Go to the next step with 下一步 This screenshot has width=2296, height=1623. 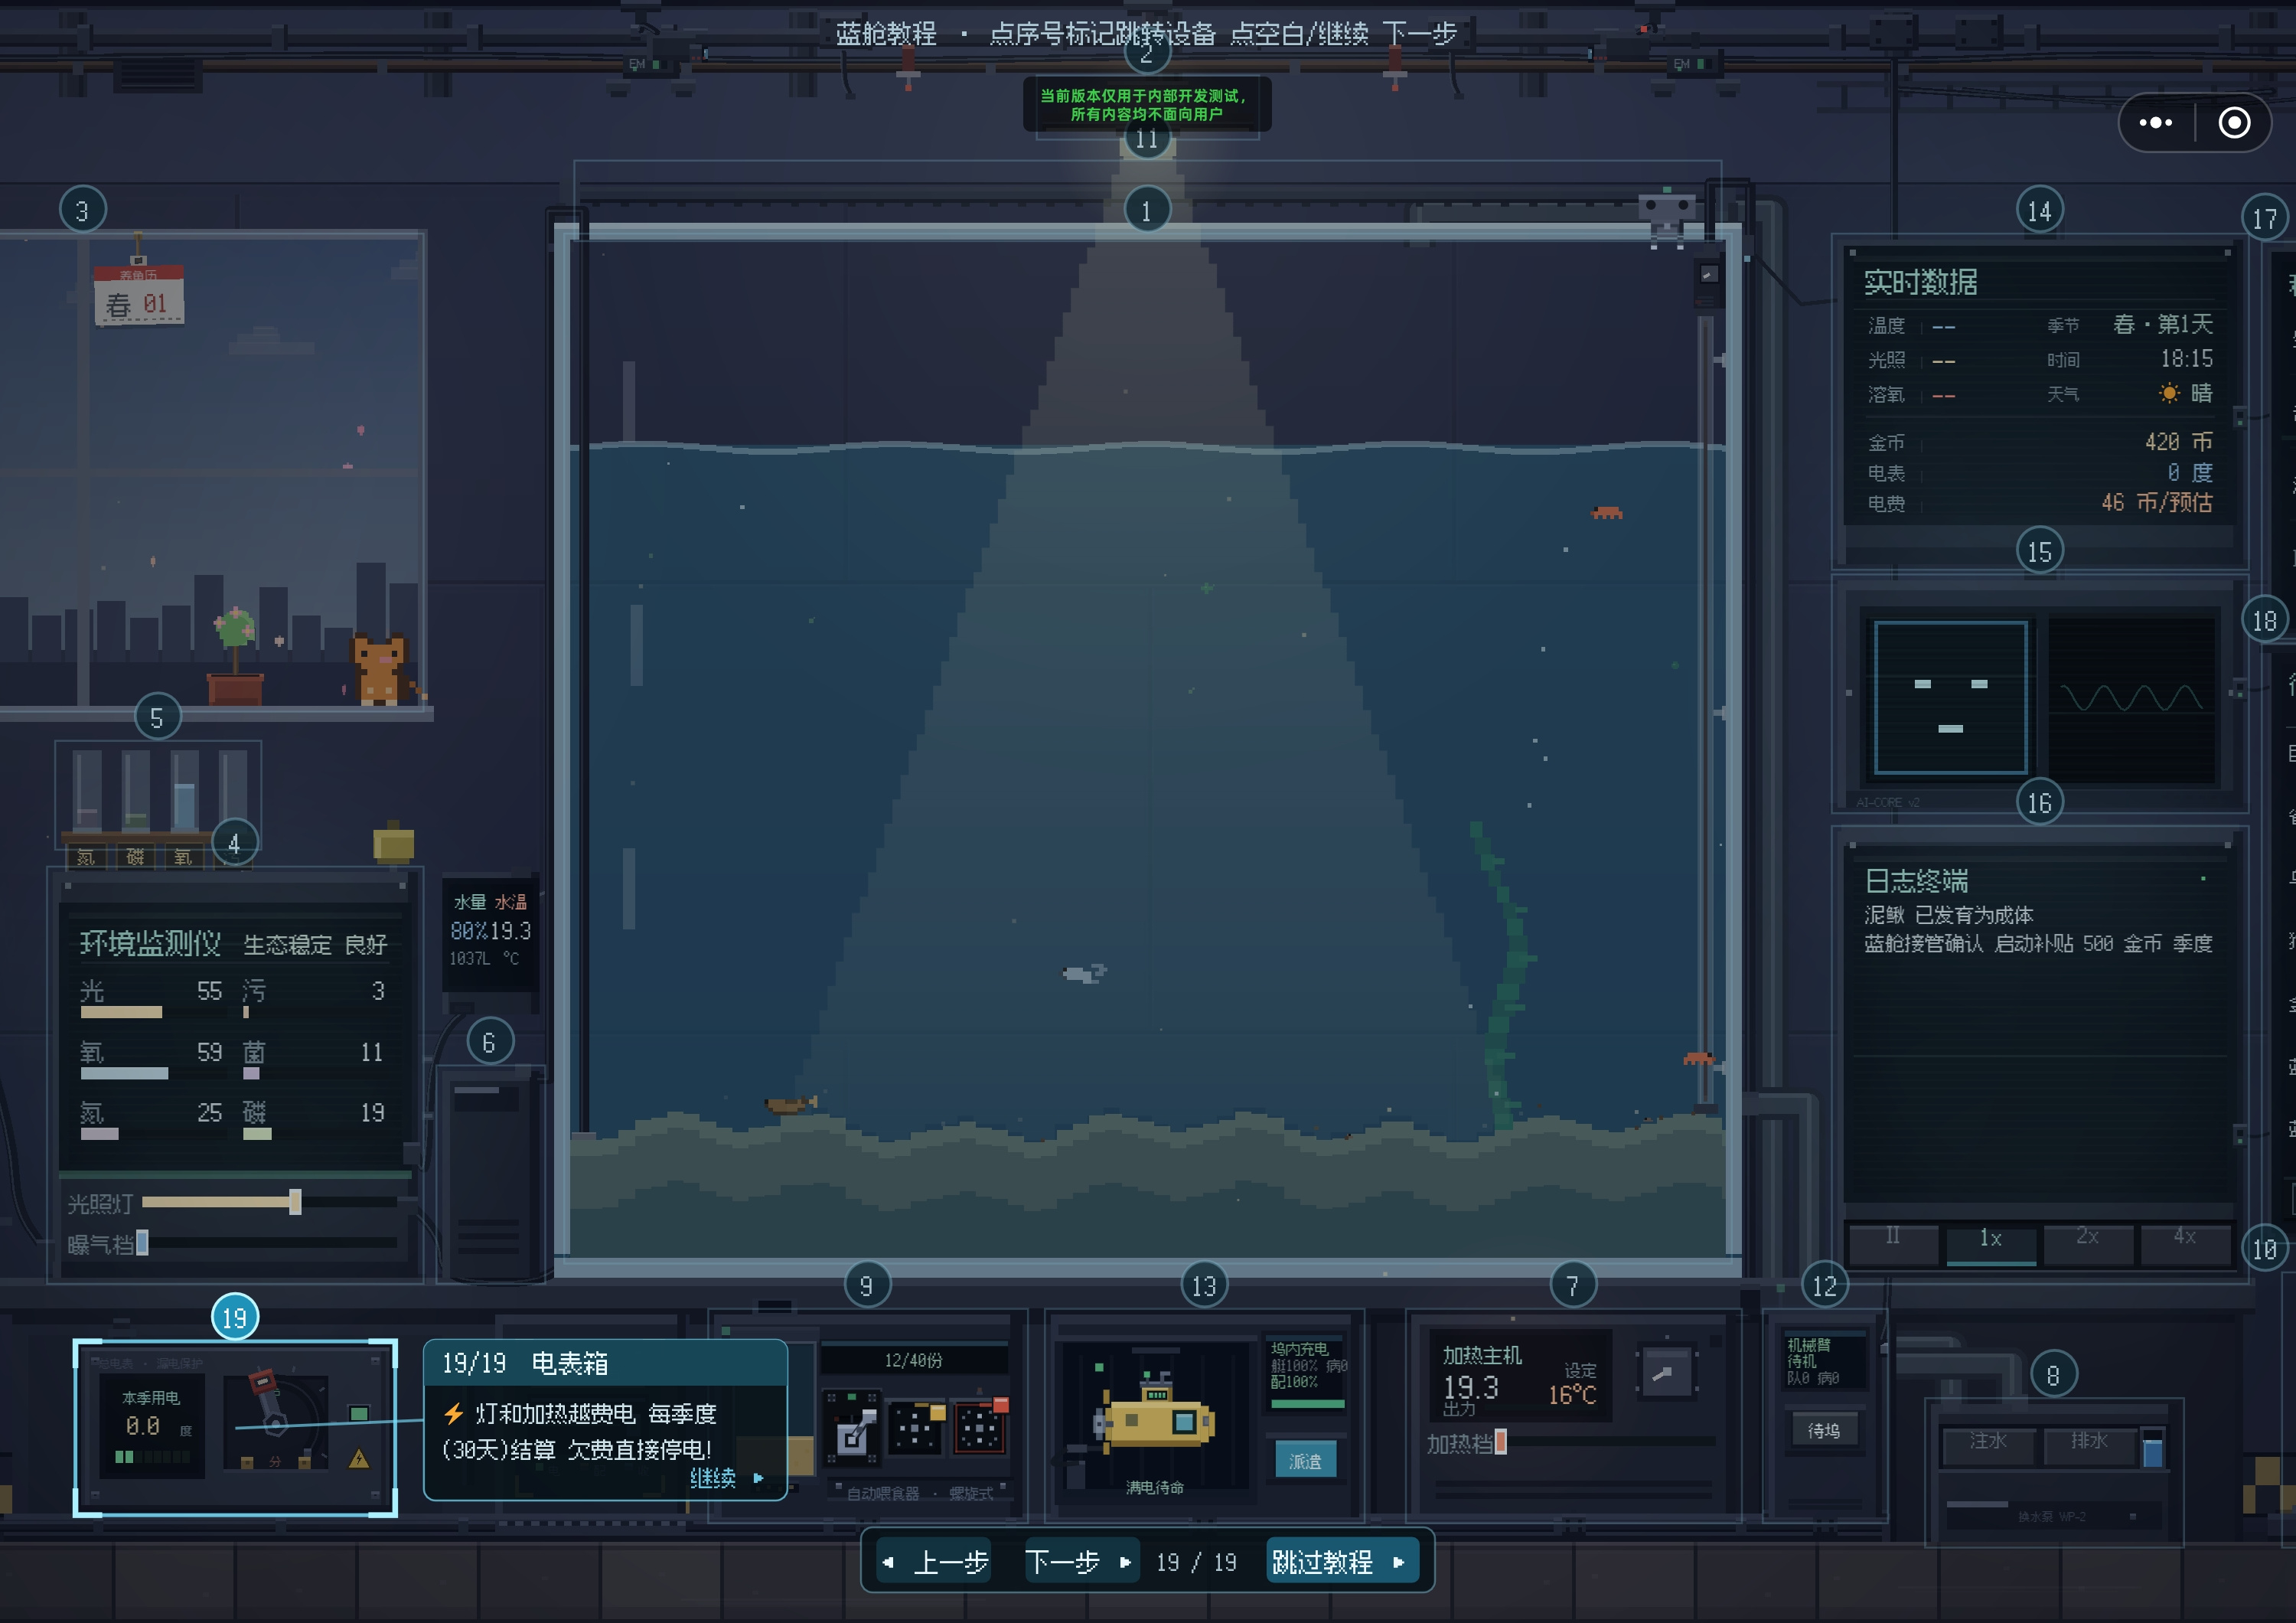click(1079, 1561)
